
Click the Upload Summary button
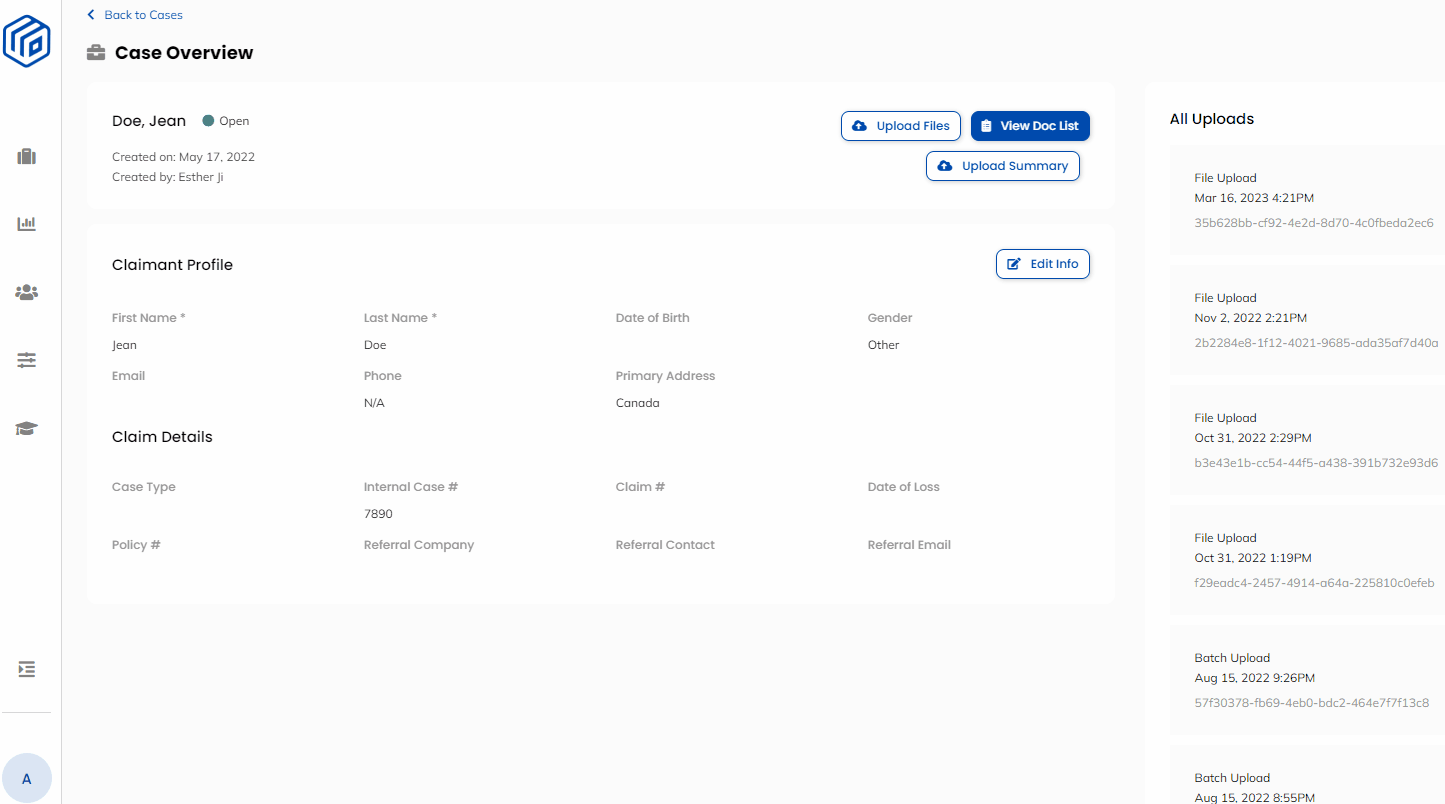point(1002,165)
